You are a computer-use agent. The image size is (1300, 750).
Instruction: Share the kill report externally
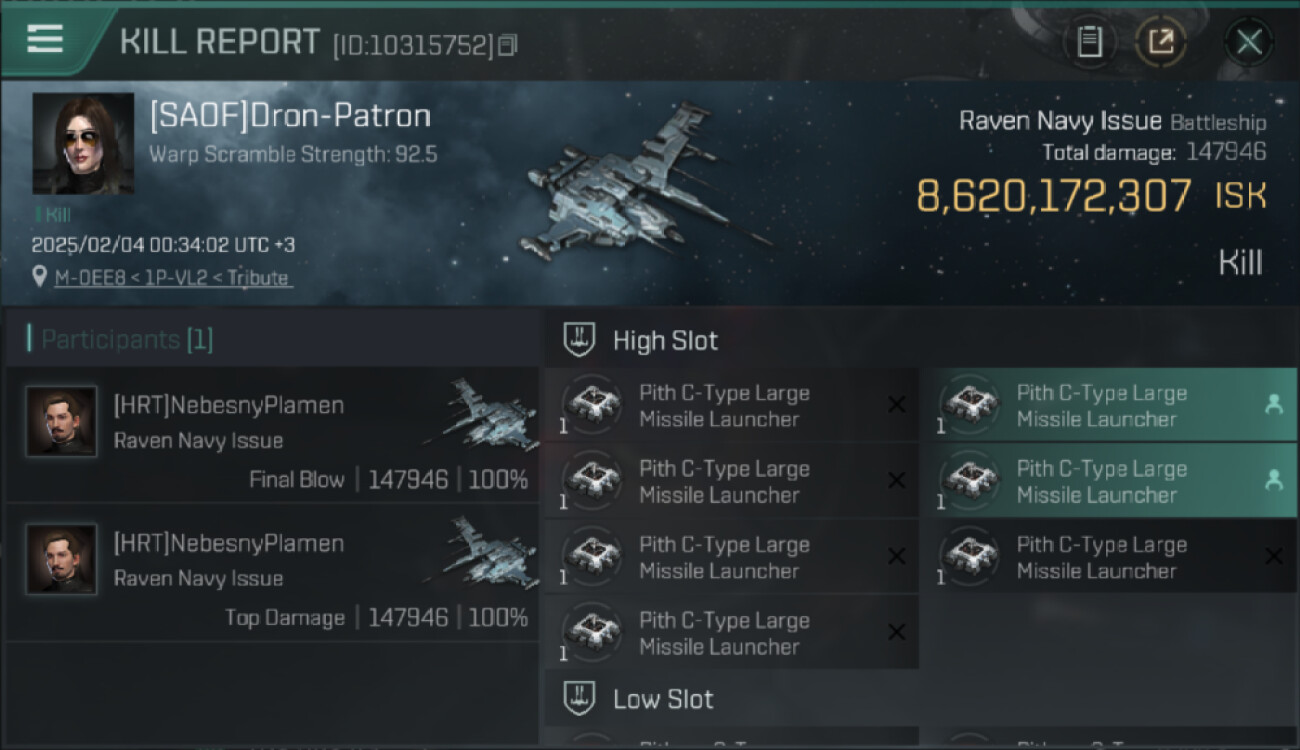coord(1160,42)
